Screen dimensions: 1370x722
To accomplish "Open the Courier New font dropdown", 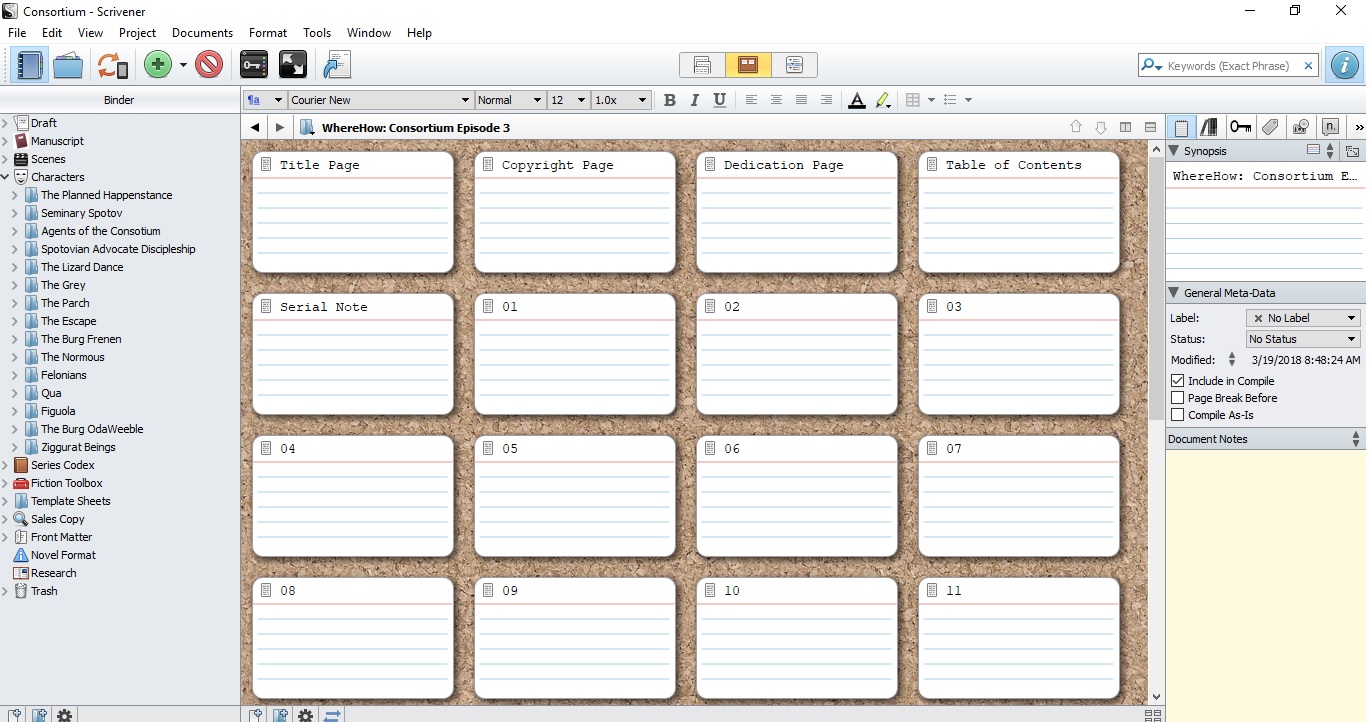I will point(380,100).
